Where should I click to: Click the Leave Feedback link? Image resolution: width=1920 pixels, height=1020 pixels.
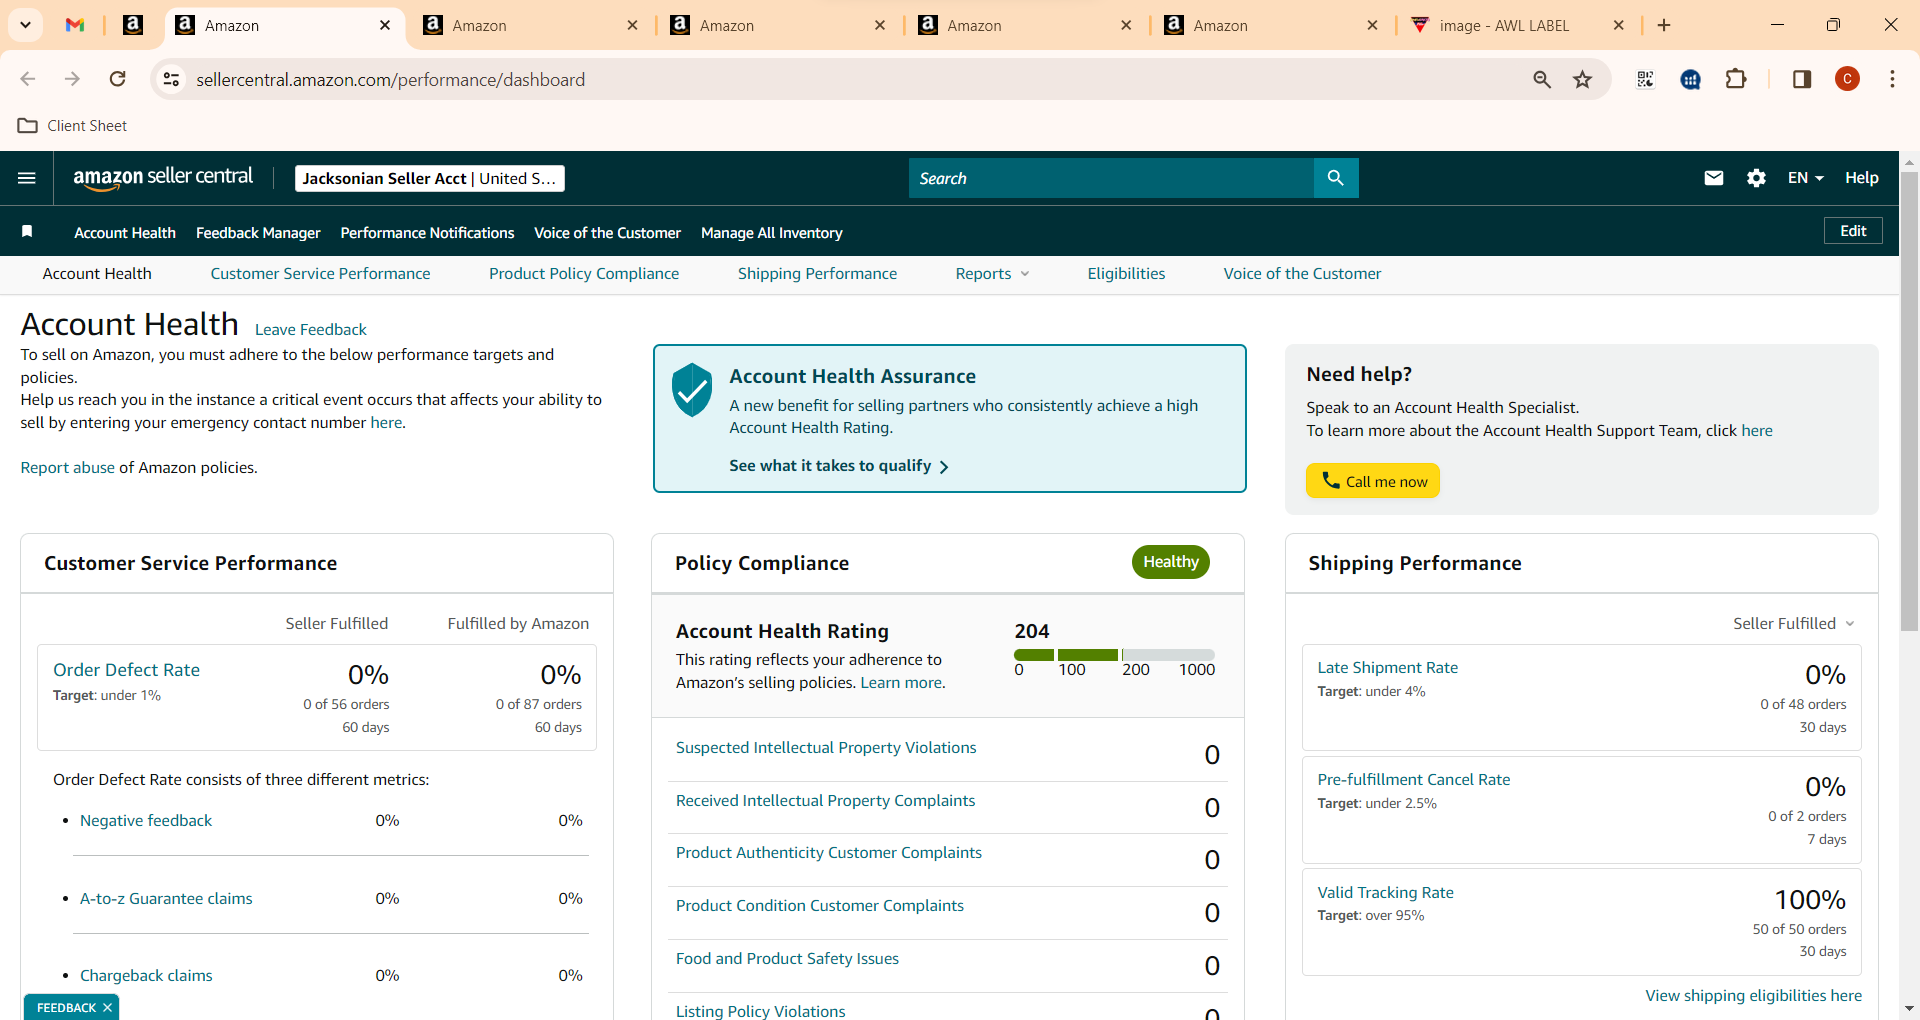click(x=311, y=330)
